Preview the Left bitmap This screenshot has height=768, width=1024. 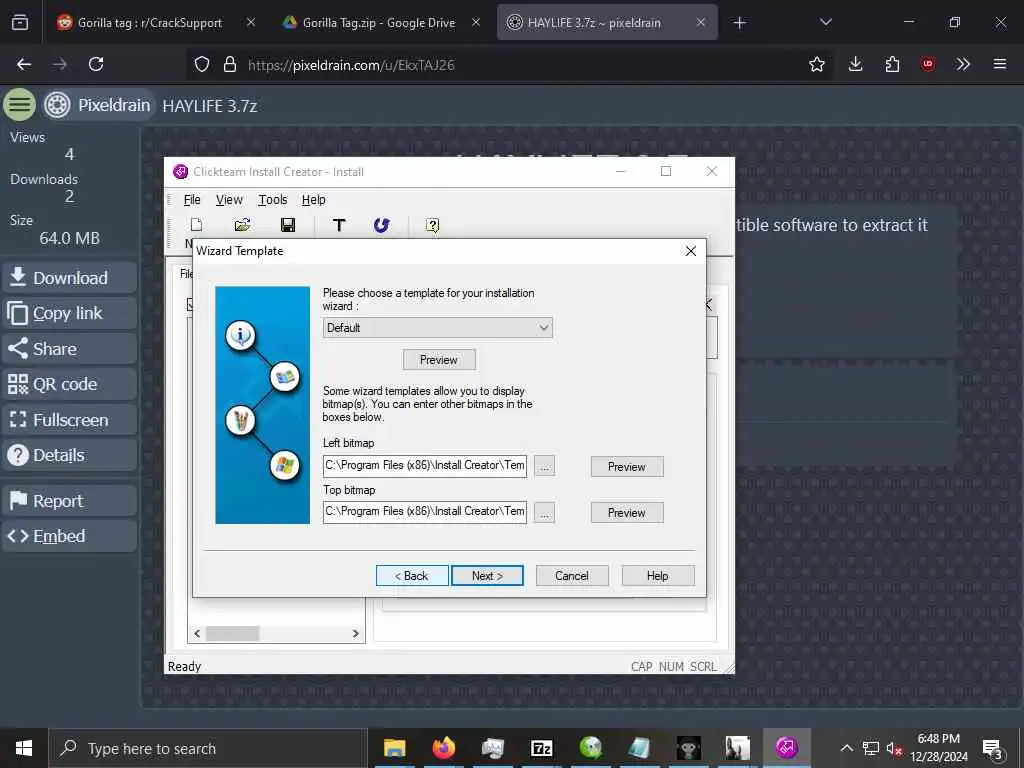[x=627, y=467]
